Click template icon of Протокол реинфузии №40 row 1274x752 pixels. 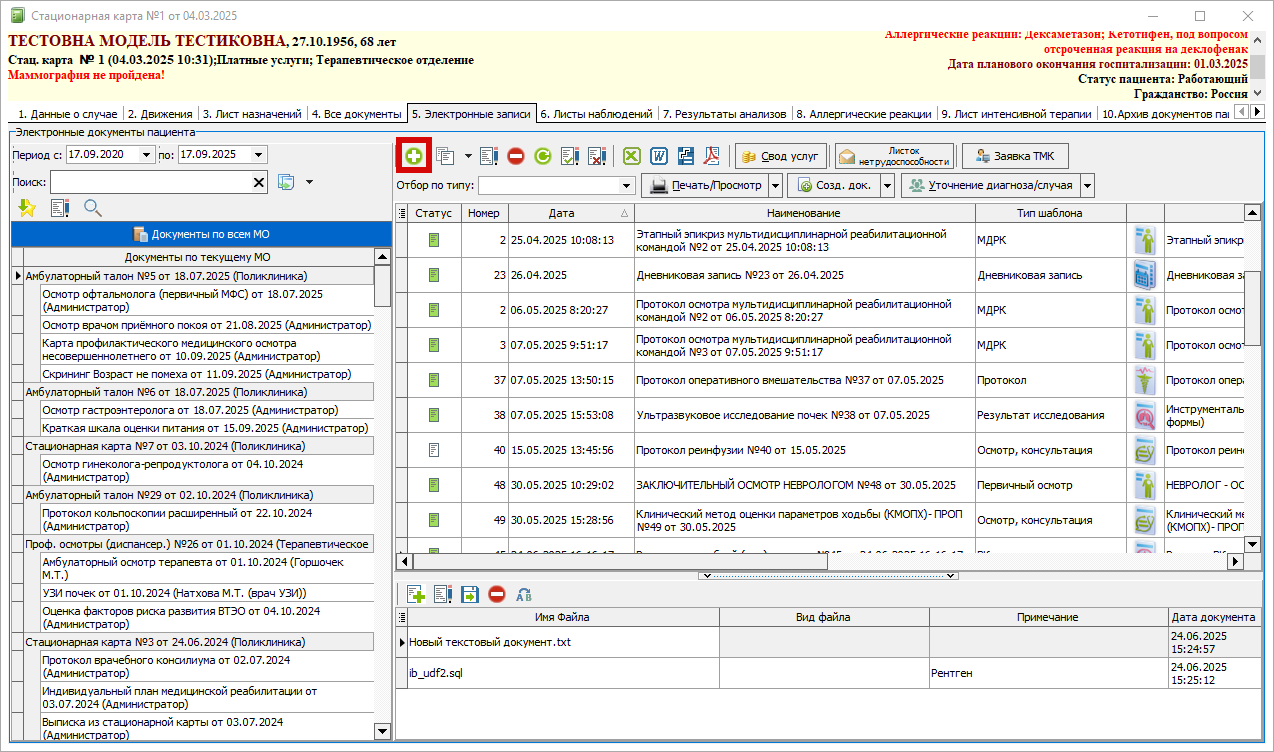pos(1145,450)
